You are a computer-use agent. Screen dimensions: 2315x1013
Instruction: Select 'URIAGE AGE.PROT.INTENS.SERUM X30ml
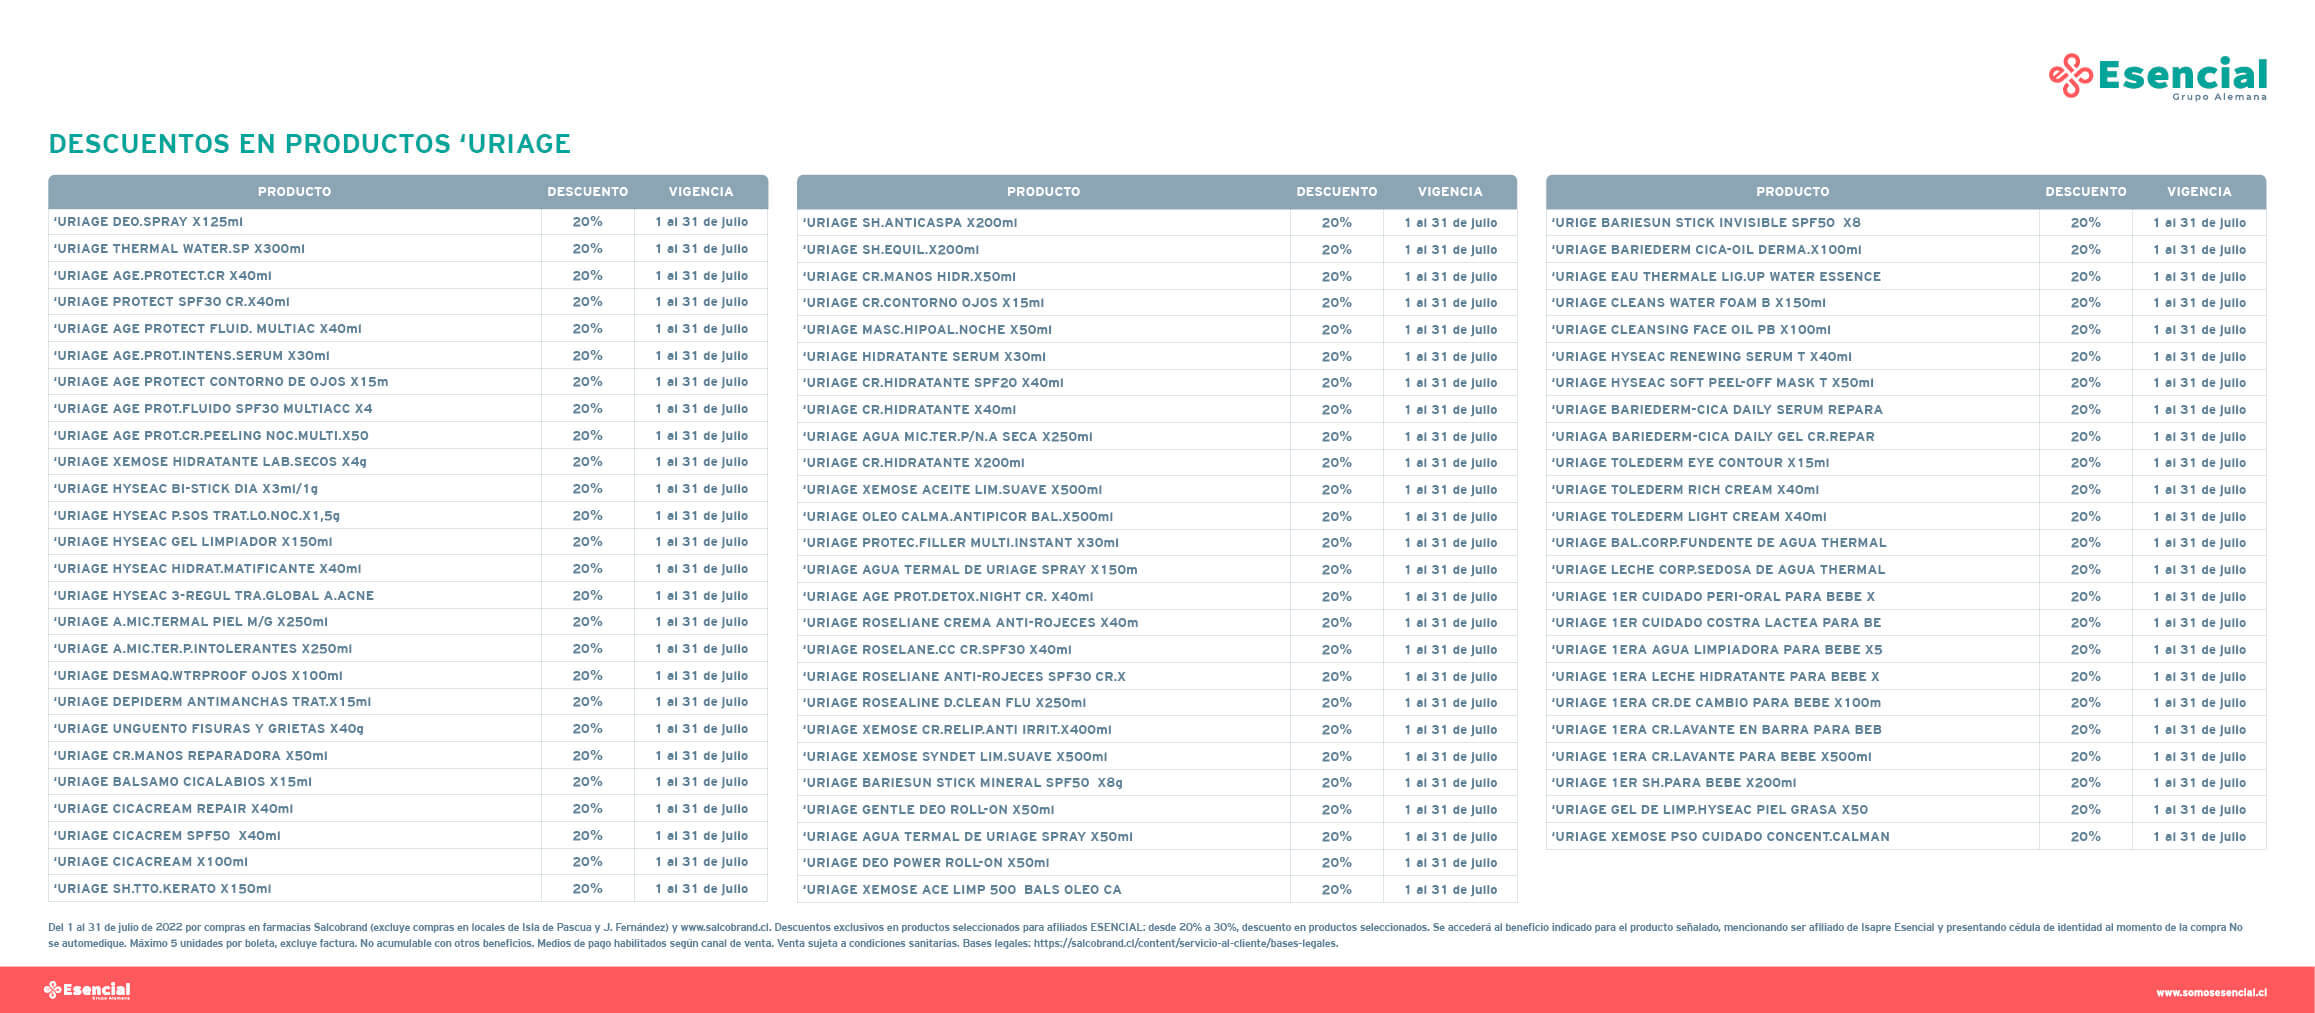coord(408,356)
